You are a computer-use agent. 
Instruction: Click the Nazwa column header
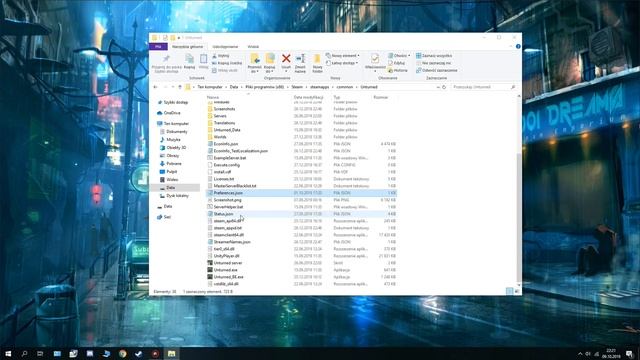[213, 98]
